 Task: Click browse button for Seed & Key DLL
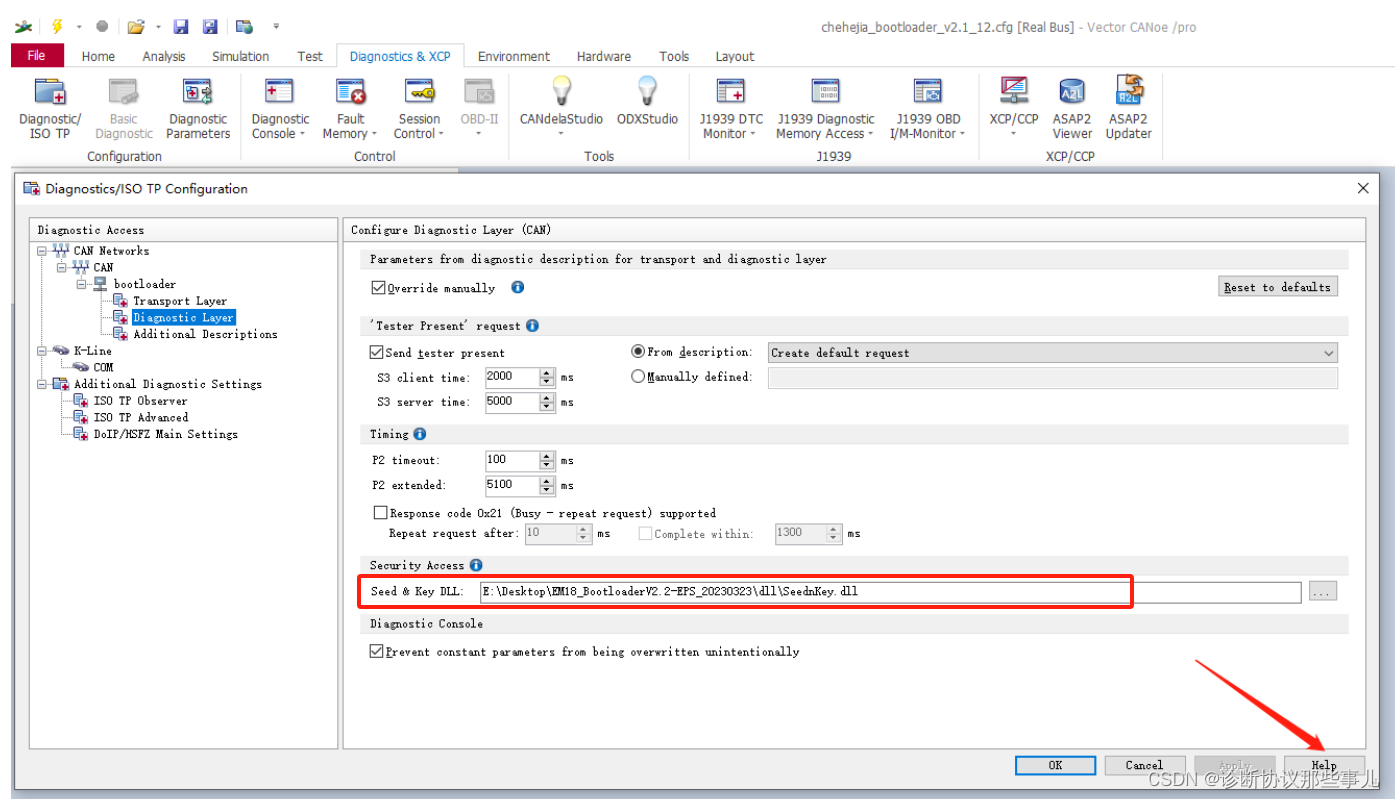(x=1322, y=592)
